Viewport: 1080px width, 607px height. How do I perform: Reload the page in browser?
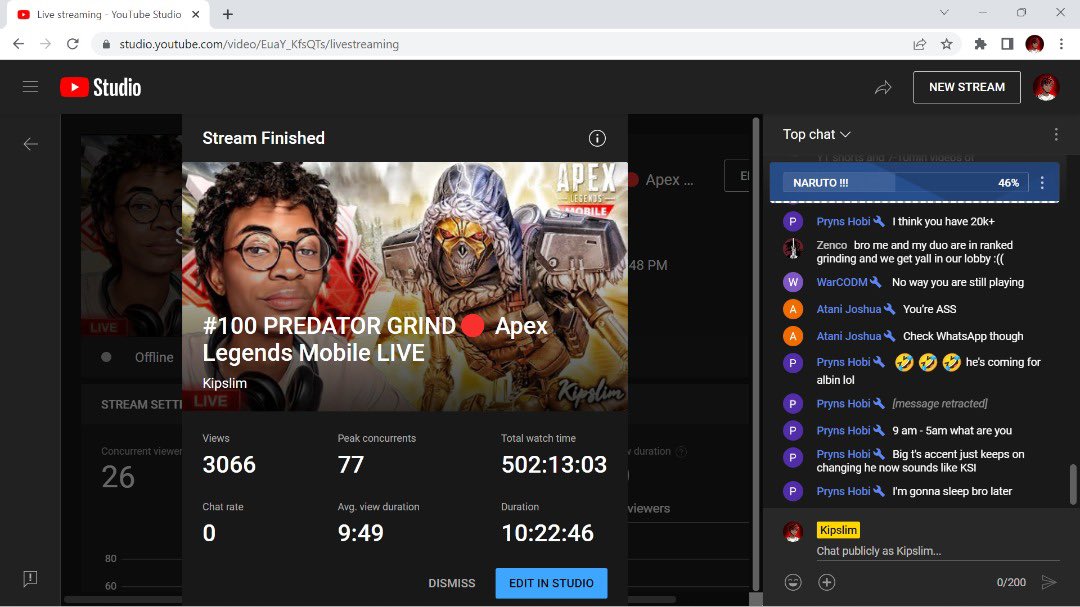click(72, 44)
